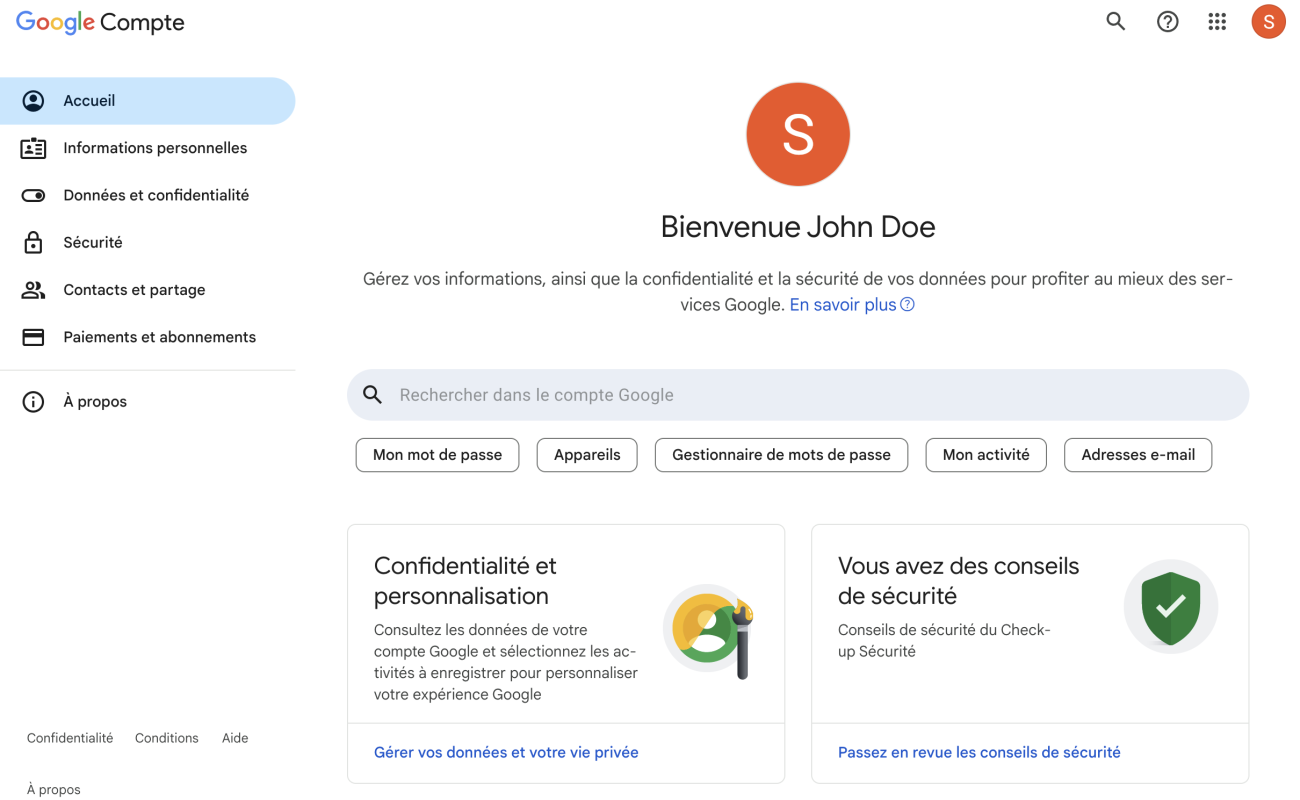Click the Informations personnelles ID card icon
This screenshot has width=1300, height=800.
(33, 148)
